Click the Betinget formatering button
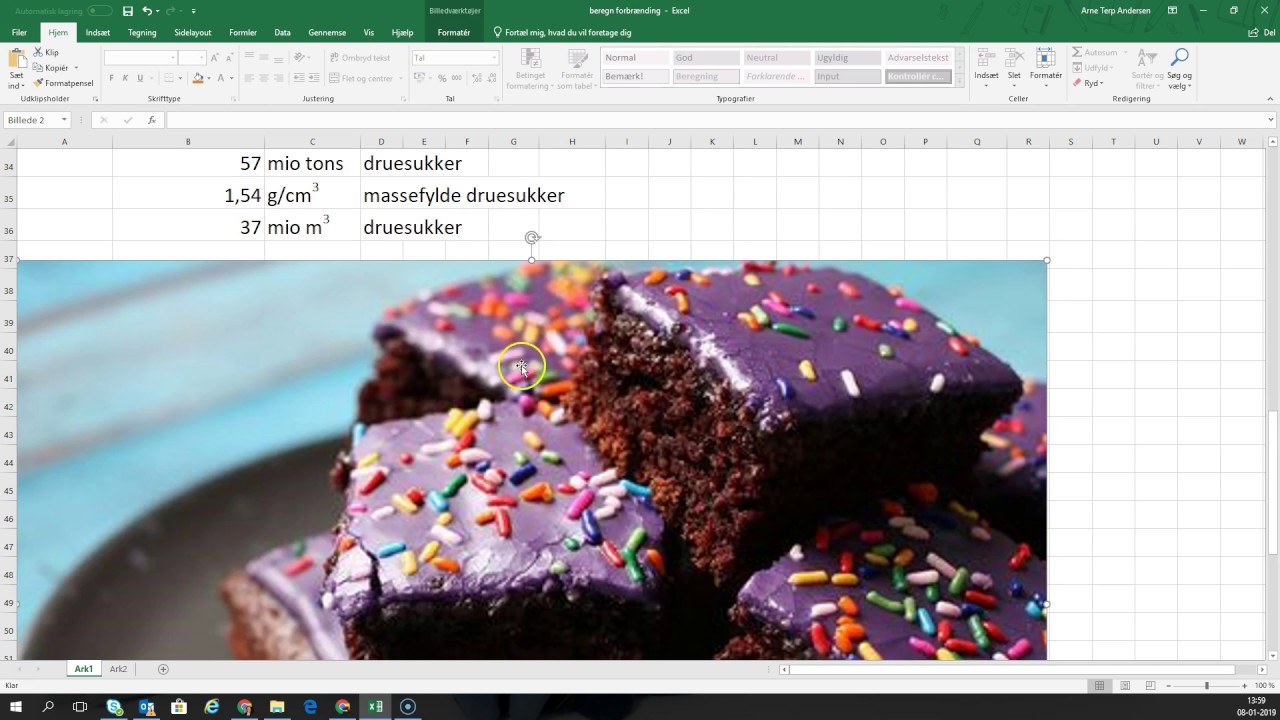 click(529, 69)
